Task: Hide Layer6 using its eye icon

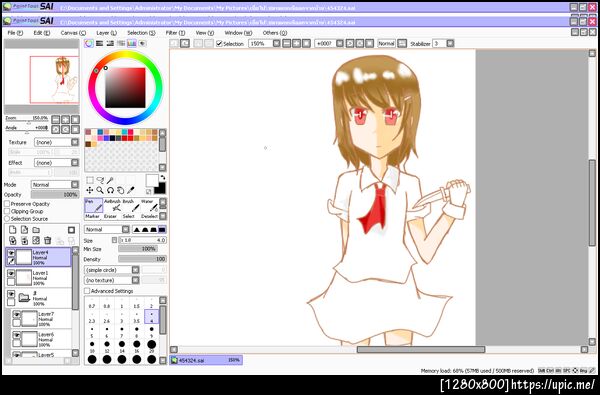Action: 16,335
